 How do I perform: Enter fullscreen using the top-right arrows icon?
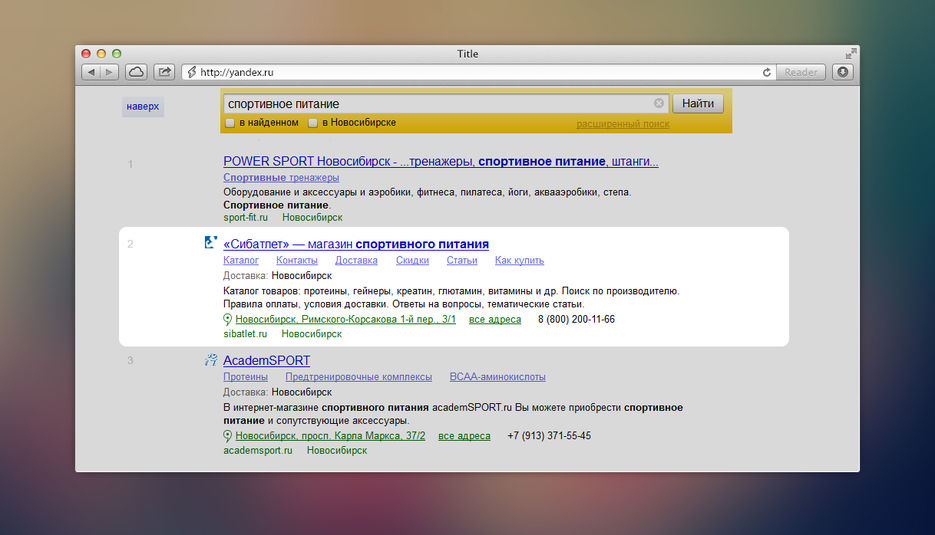point(850,54)
